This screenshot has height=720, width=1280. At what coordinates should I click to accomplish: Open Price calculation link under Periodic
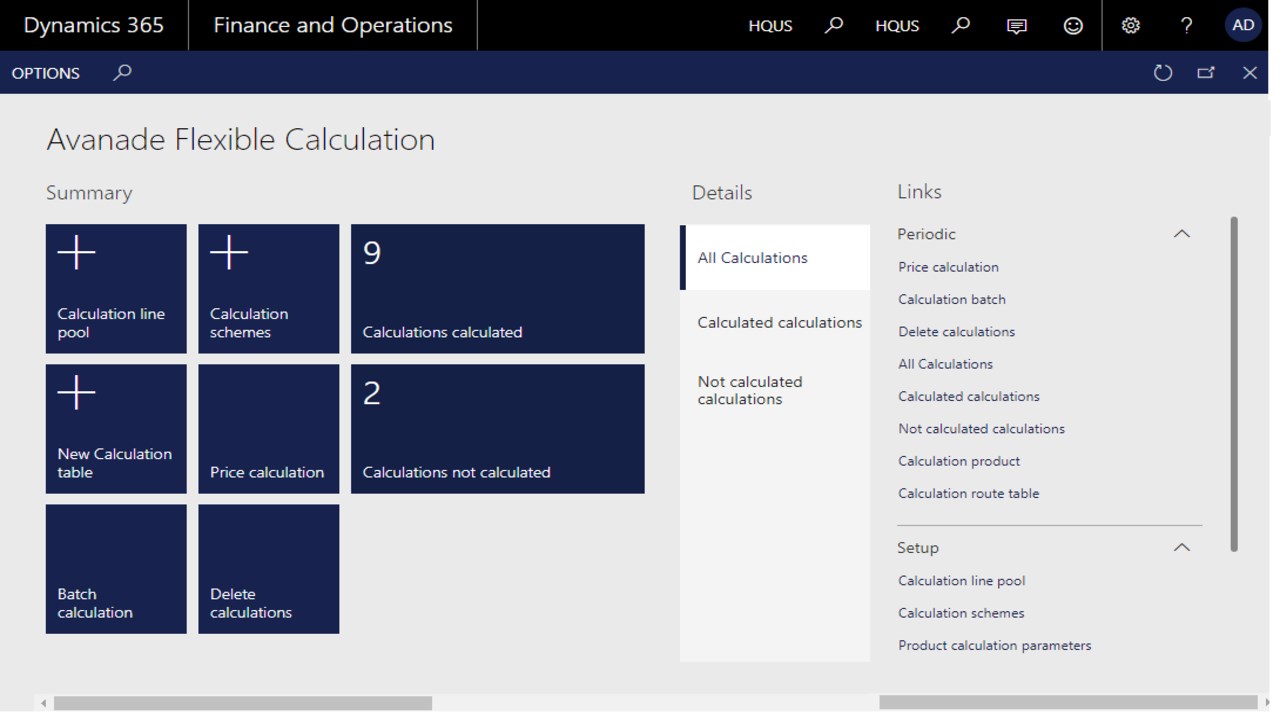tap(948, 267)
